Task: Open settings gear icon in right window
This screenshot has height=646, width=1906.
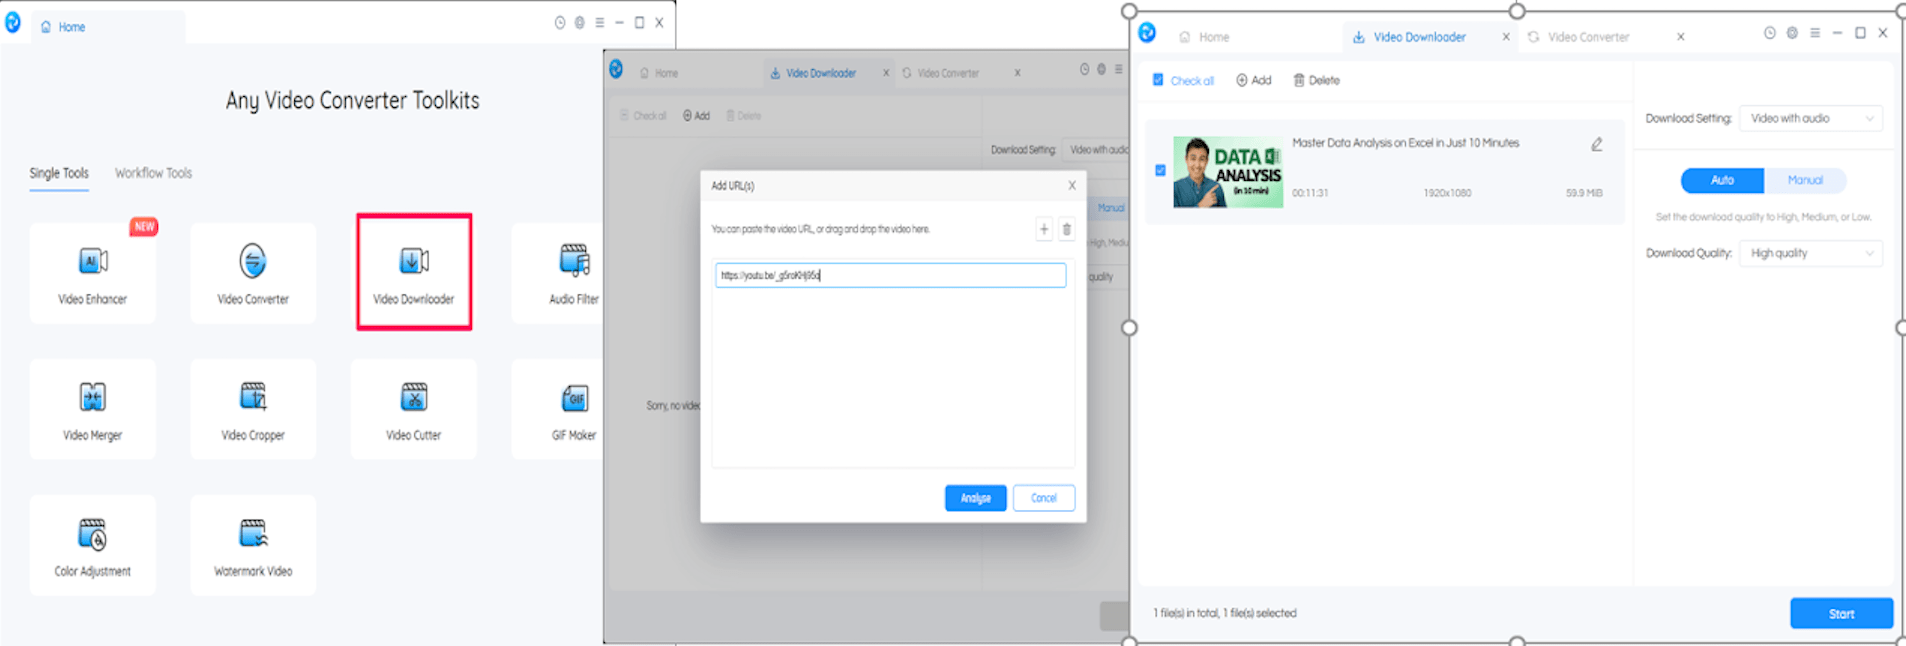Action: (x=1792, y=33)
